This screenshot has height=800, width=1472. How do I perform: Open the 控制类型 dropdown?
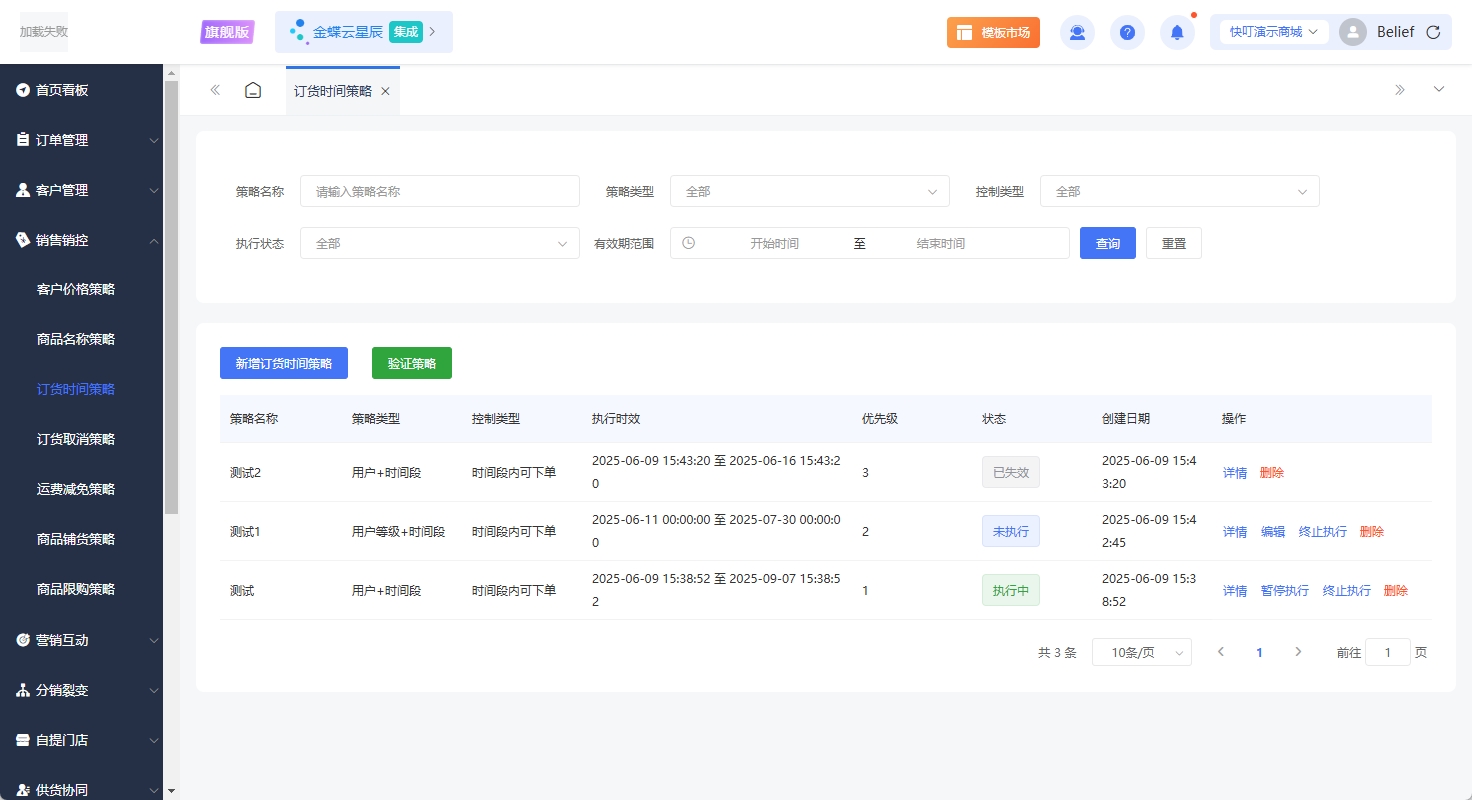(1180, 191)
